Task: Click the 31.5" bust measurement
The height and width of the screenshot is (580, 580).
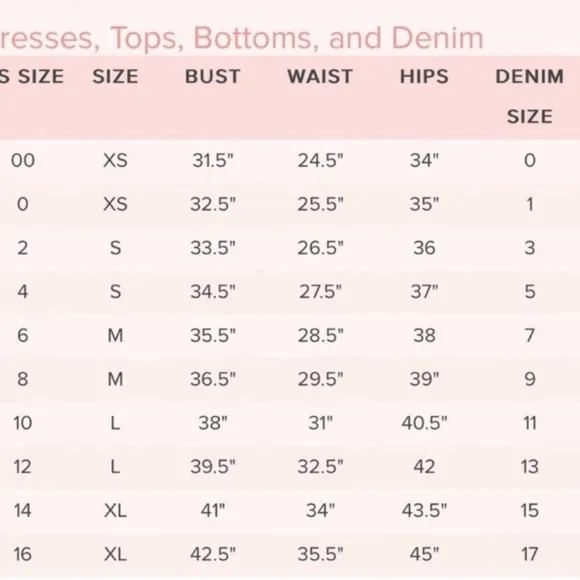Action: click(213, 161)
